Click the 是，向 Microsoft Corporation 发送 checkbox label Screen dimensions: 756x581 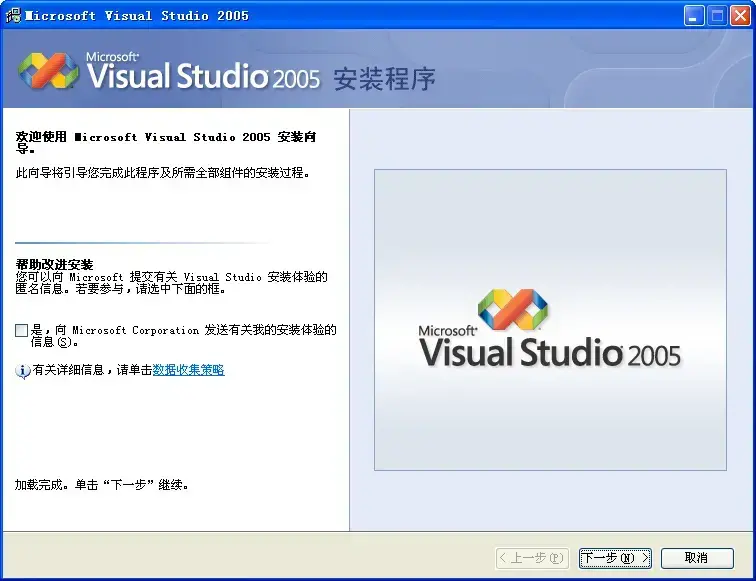click(x=183, y=336)
